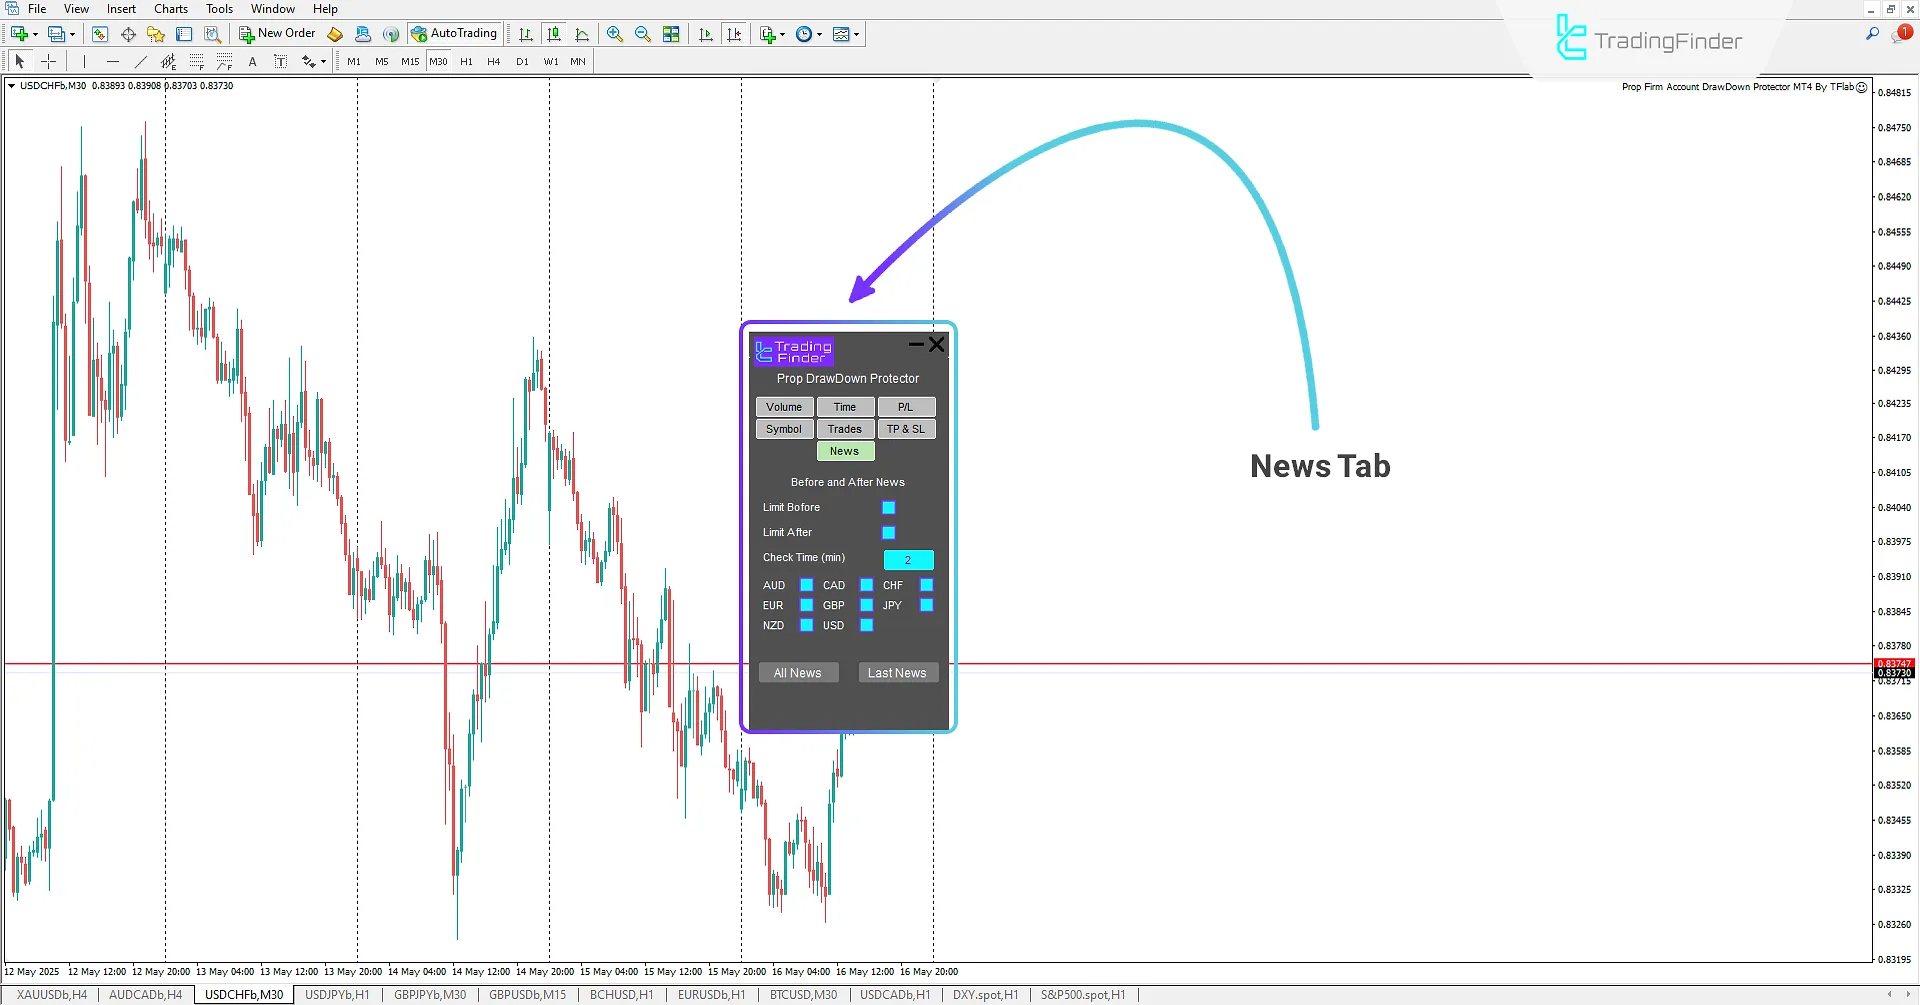Open the New Order dialog
Screen dimensions: 1920x1005
pyautogui.click(x=277, y=33)
